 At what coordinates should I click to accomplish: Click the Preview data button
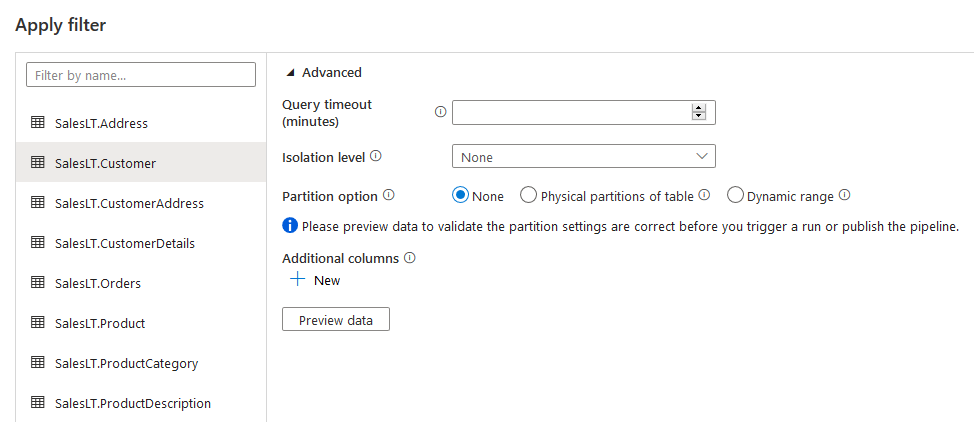[x=335, y=320]
